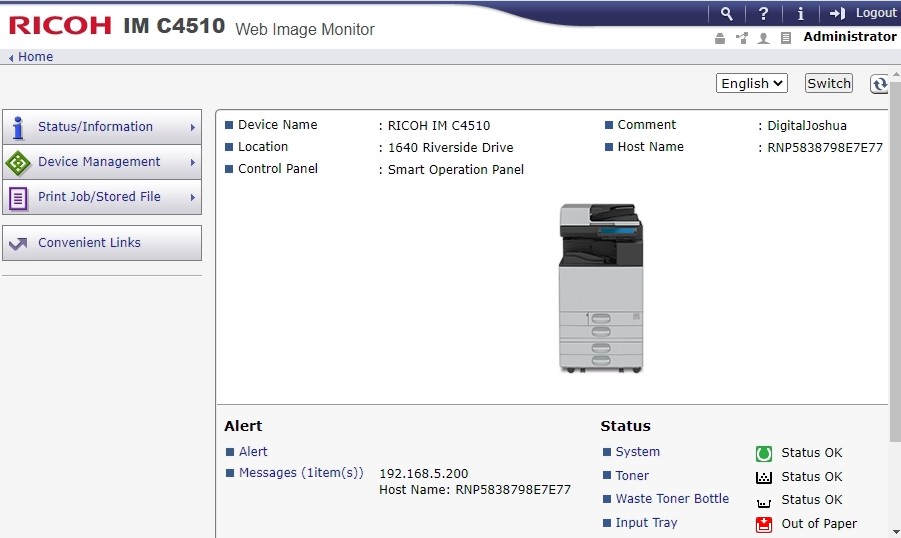The width and height of the screenshot is (901, 538).
Task: Click the Switch language button
Action: tap(829, 83)
